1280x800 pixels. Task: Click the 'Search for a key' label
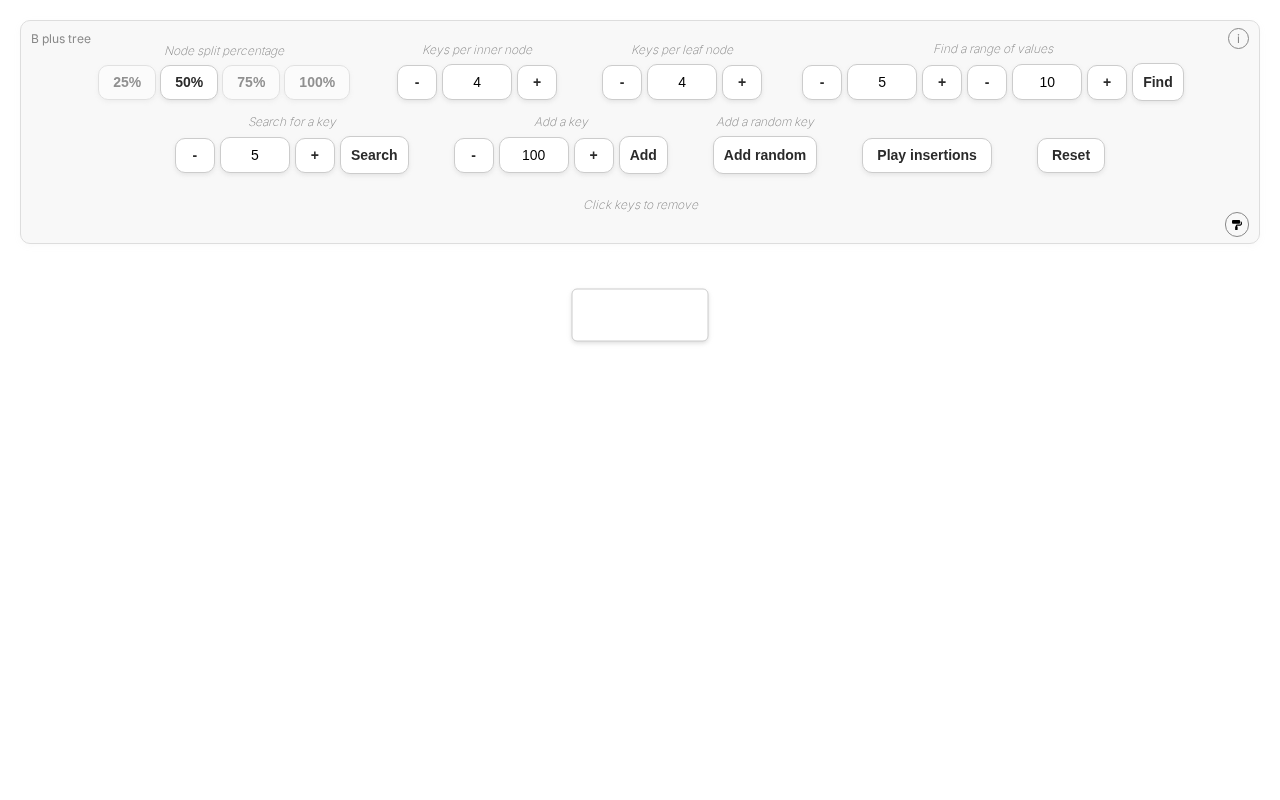(292, 122)
